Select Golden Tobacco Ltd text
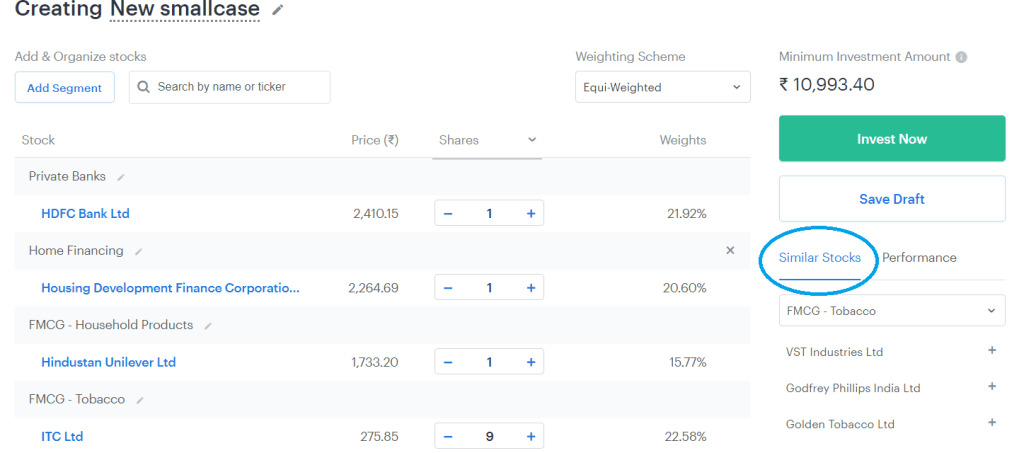 (840, 424)
